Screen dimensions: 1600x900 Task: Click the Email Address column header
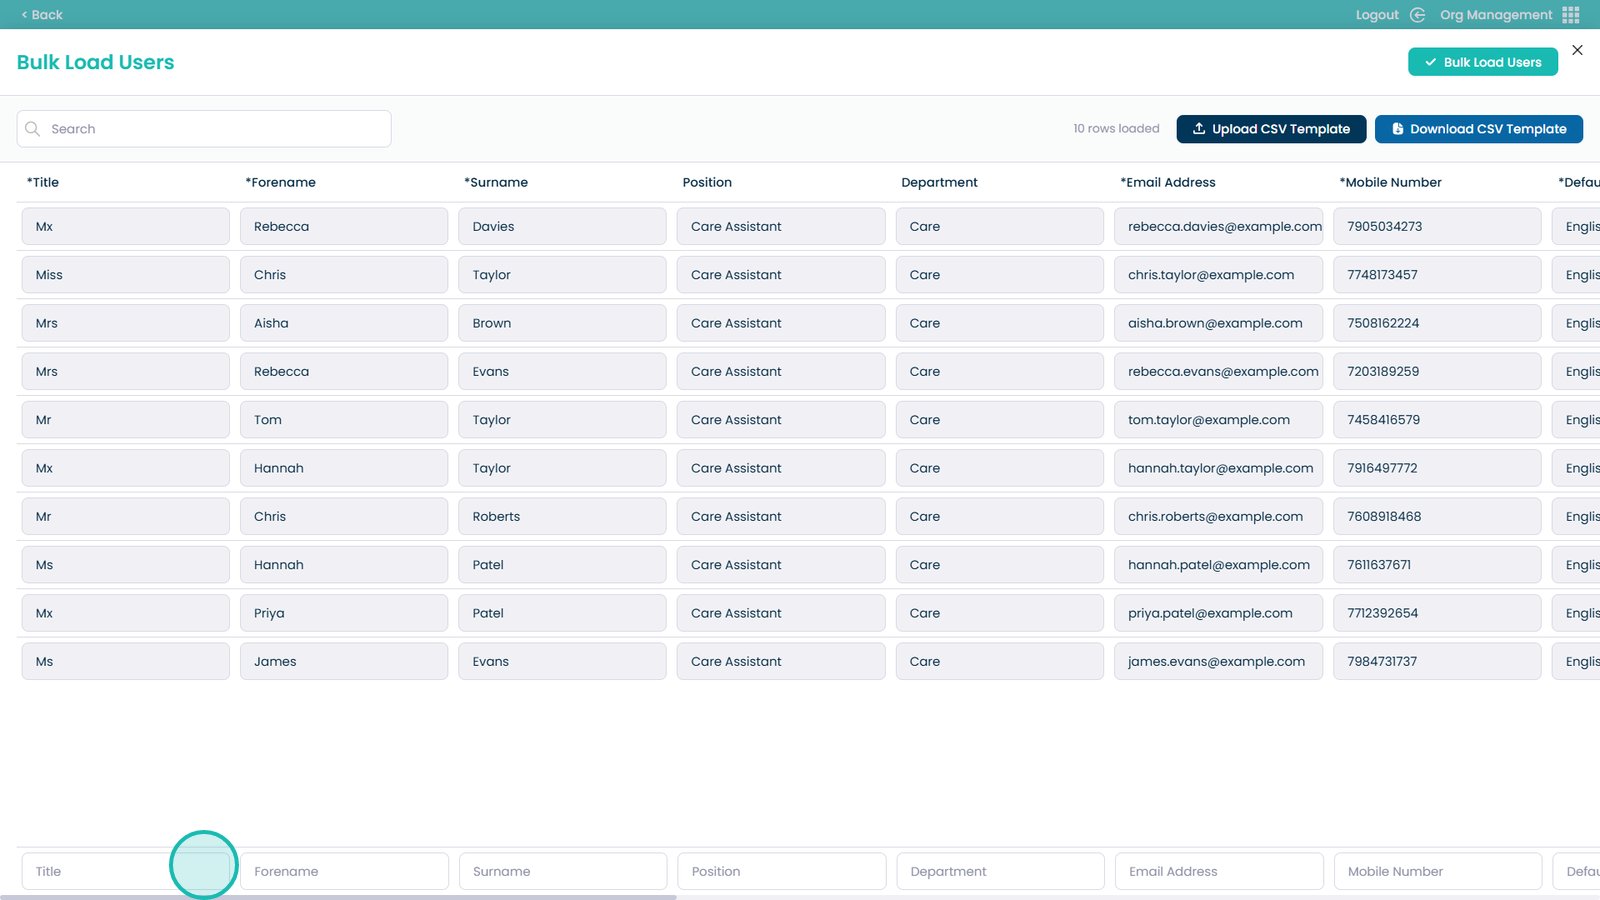pos(1170,182)
